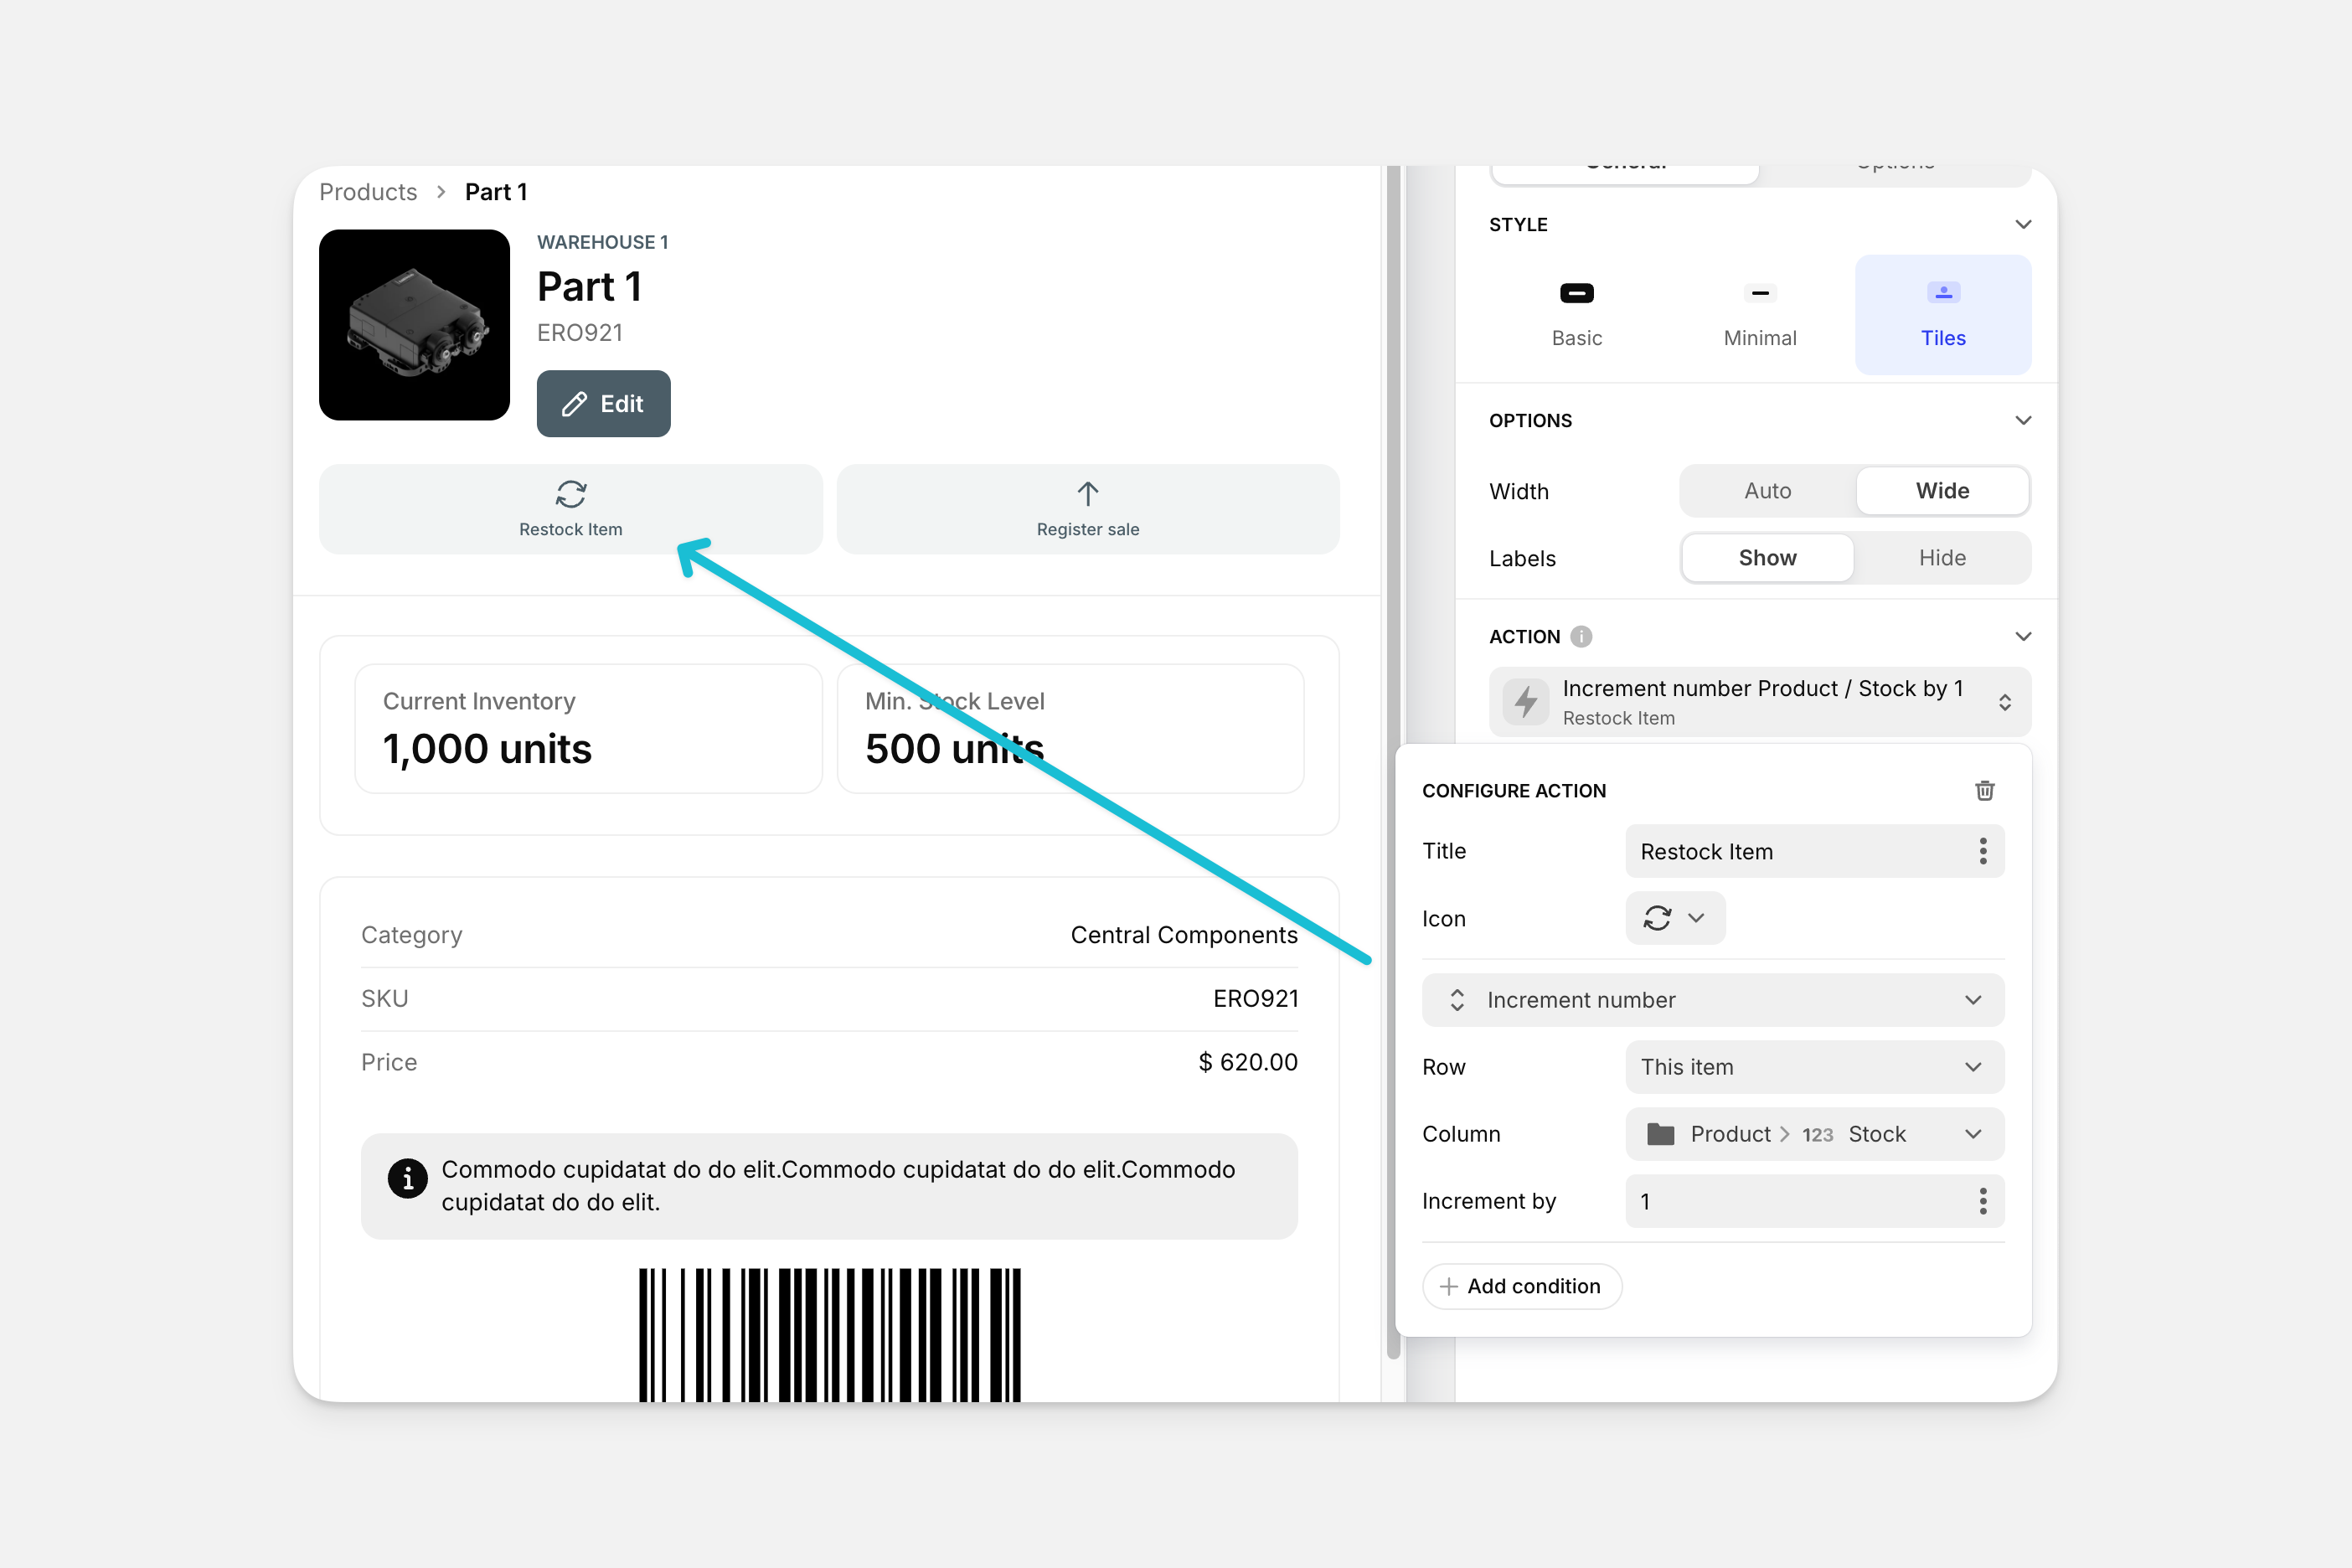Screen dimensions: 2352x1568
Task: Click the up-down icon in Increment number
Action: [1457, 1000]
